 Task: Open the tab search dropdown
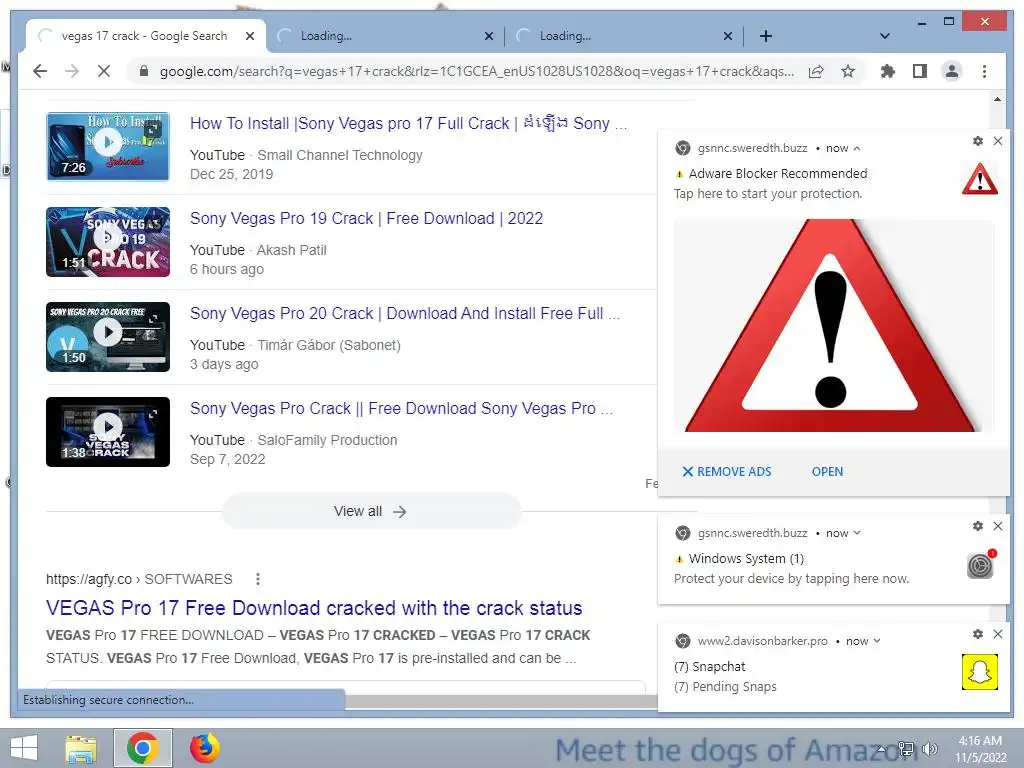tap(885, 36)
